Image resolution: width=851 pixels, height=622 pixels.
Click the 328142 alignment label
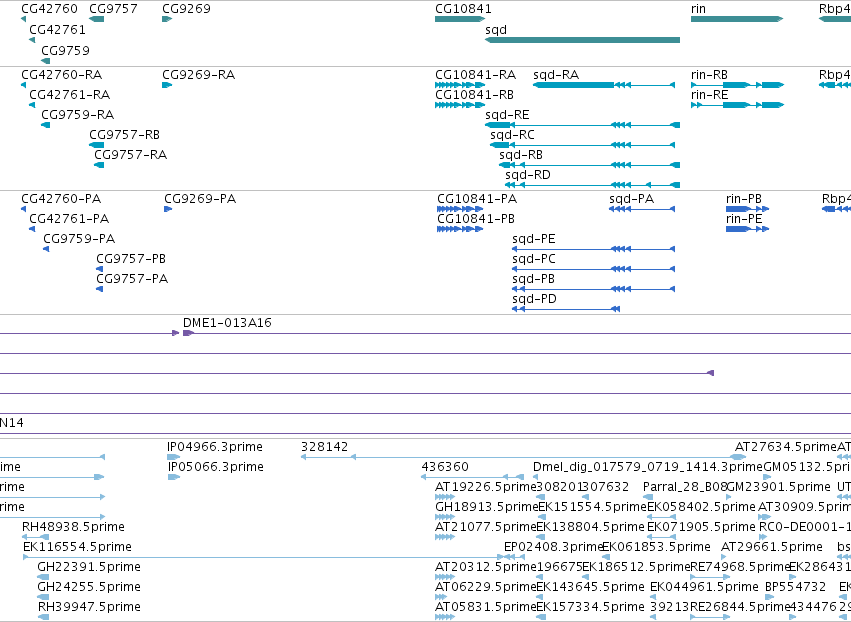pos(325,447)
